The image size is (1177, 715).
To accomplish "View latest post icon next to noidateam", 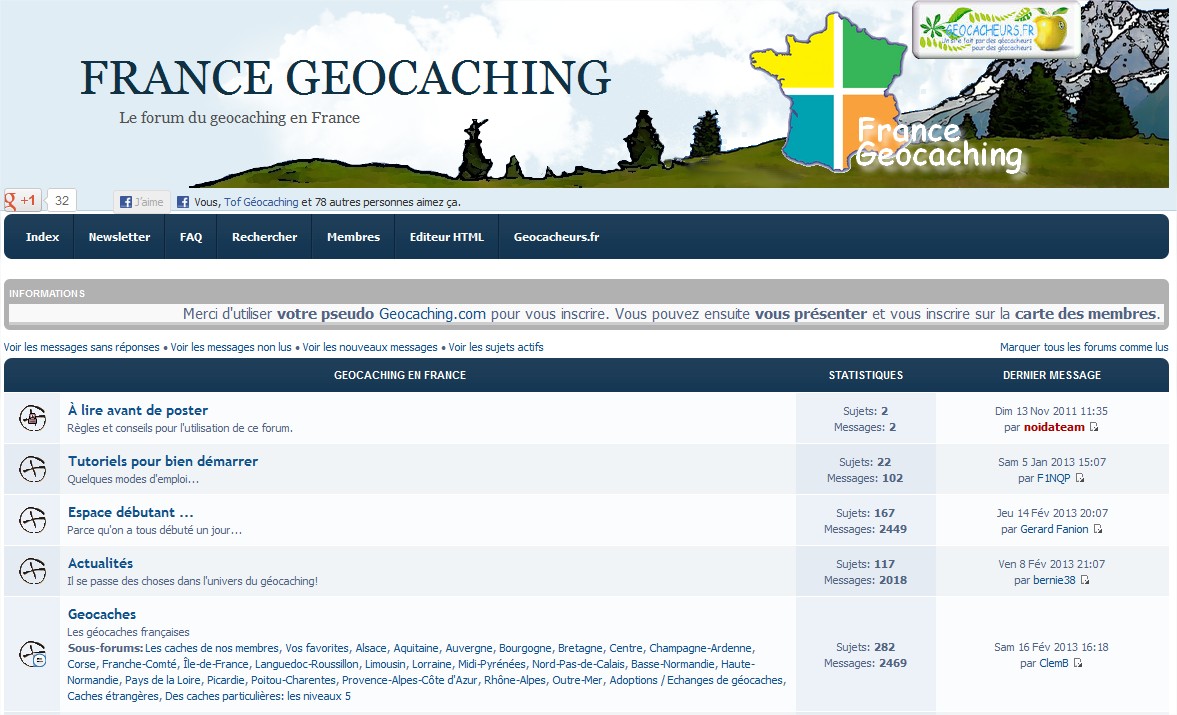I will 1094,427.
